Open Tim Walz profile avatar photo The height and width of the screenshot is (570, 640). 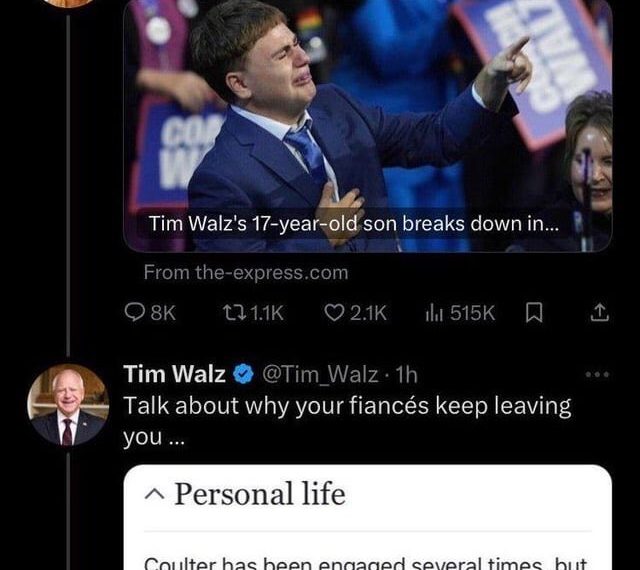68,405
